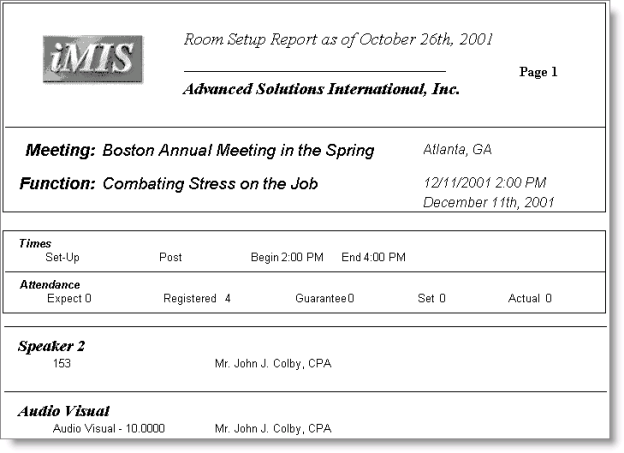Click the End 4:00 PM value
624x453 pixels.
(373, 257)
